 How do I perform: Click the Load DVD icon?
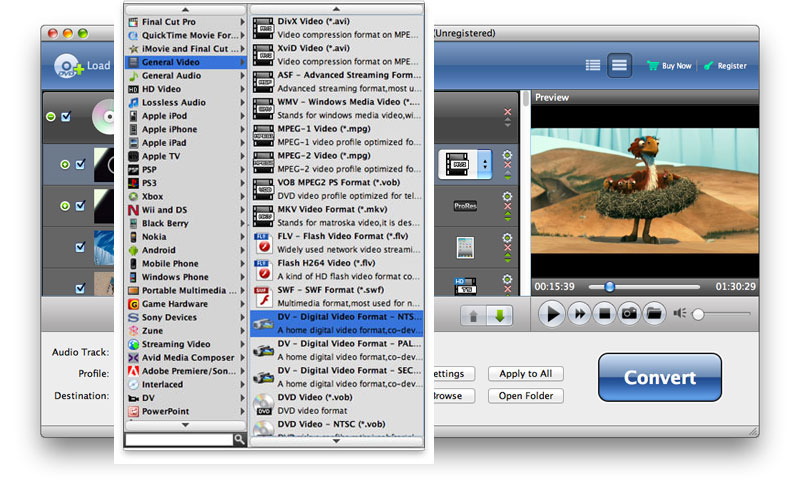pos(68,66)
